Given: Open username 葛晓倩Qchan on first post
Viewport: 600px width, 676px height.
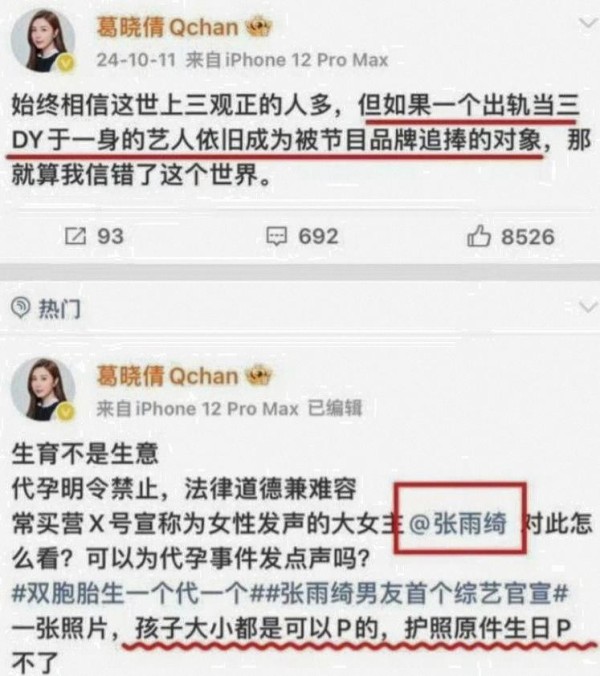Looking at the screenshot, I should click(167, 27).
